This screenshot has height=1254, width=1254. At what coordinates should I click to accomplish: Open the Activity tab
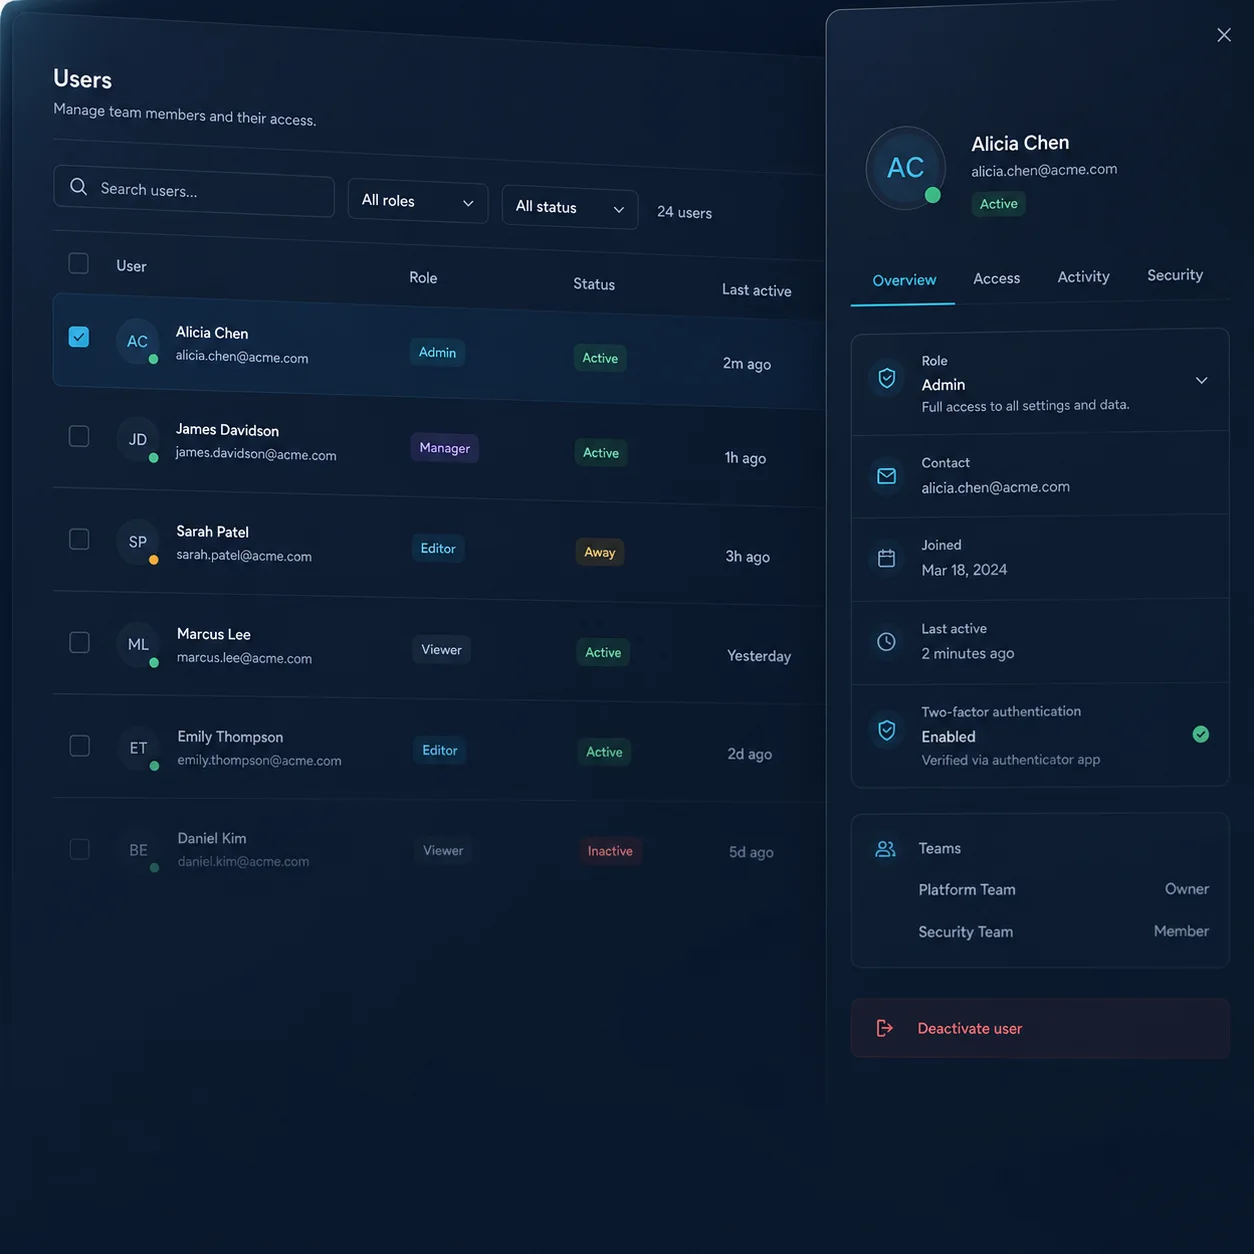[1084, 277]
